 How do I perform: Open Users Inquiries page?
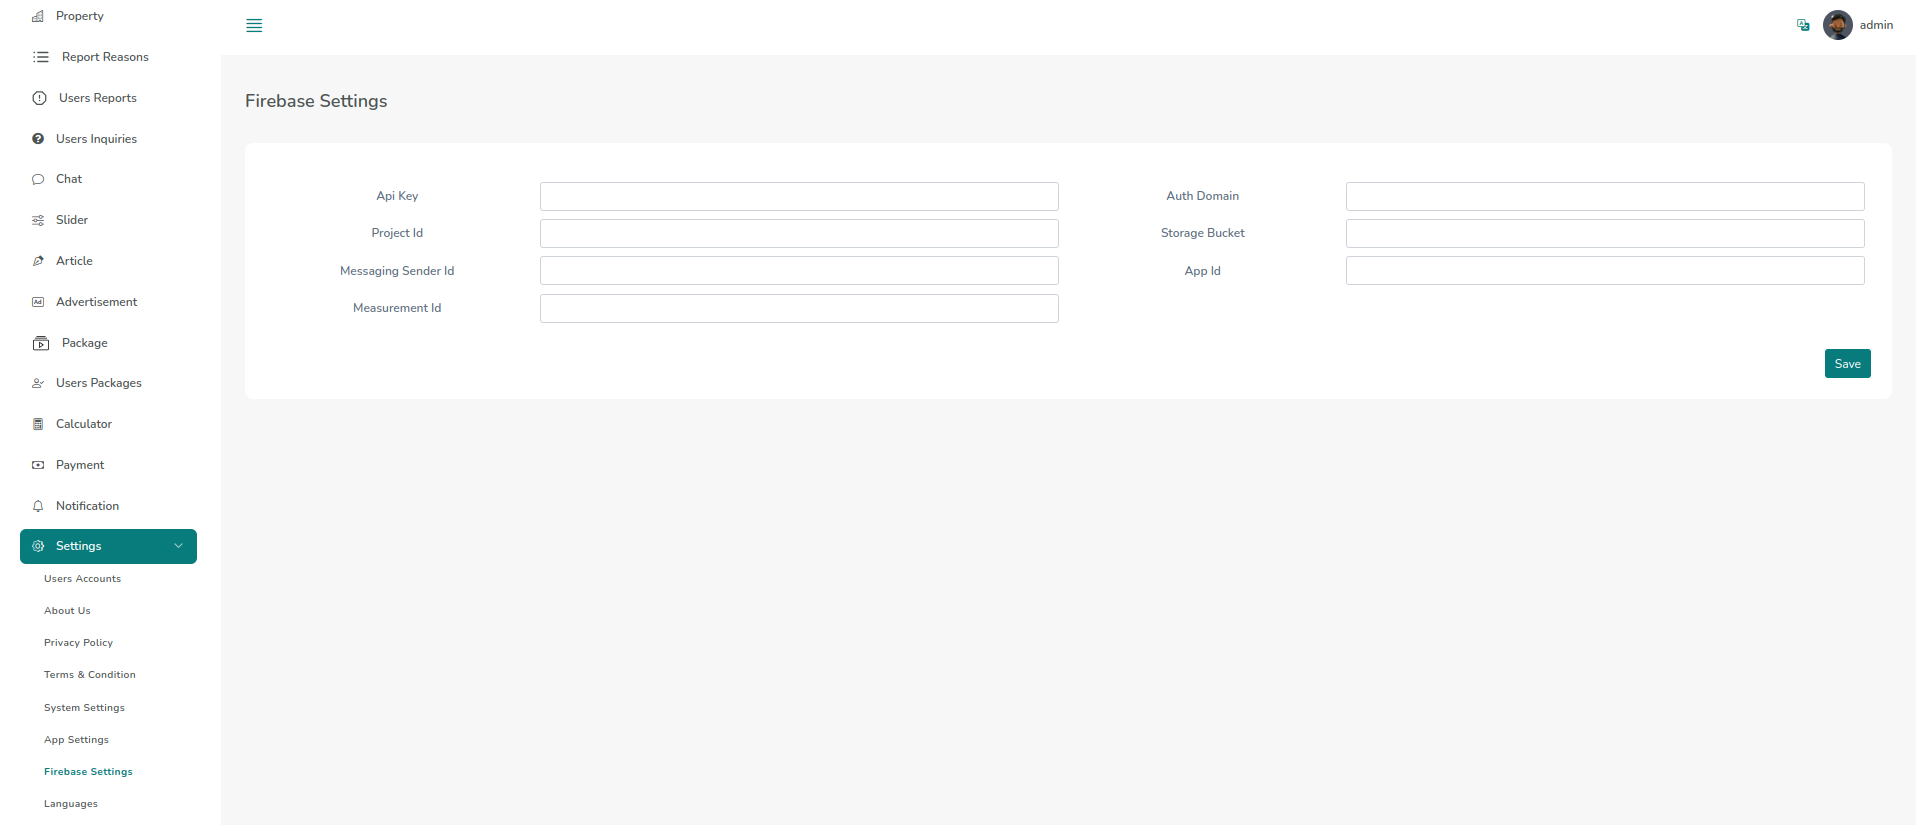click(96, 139)
